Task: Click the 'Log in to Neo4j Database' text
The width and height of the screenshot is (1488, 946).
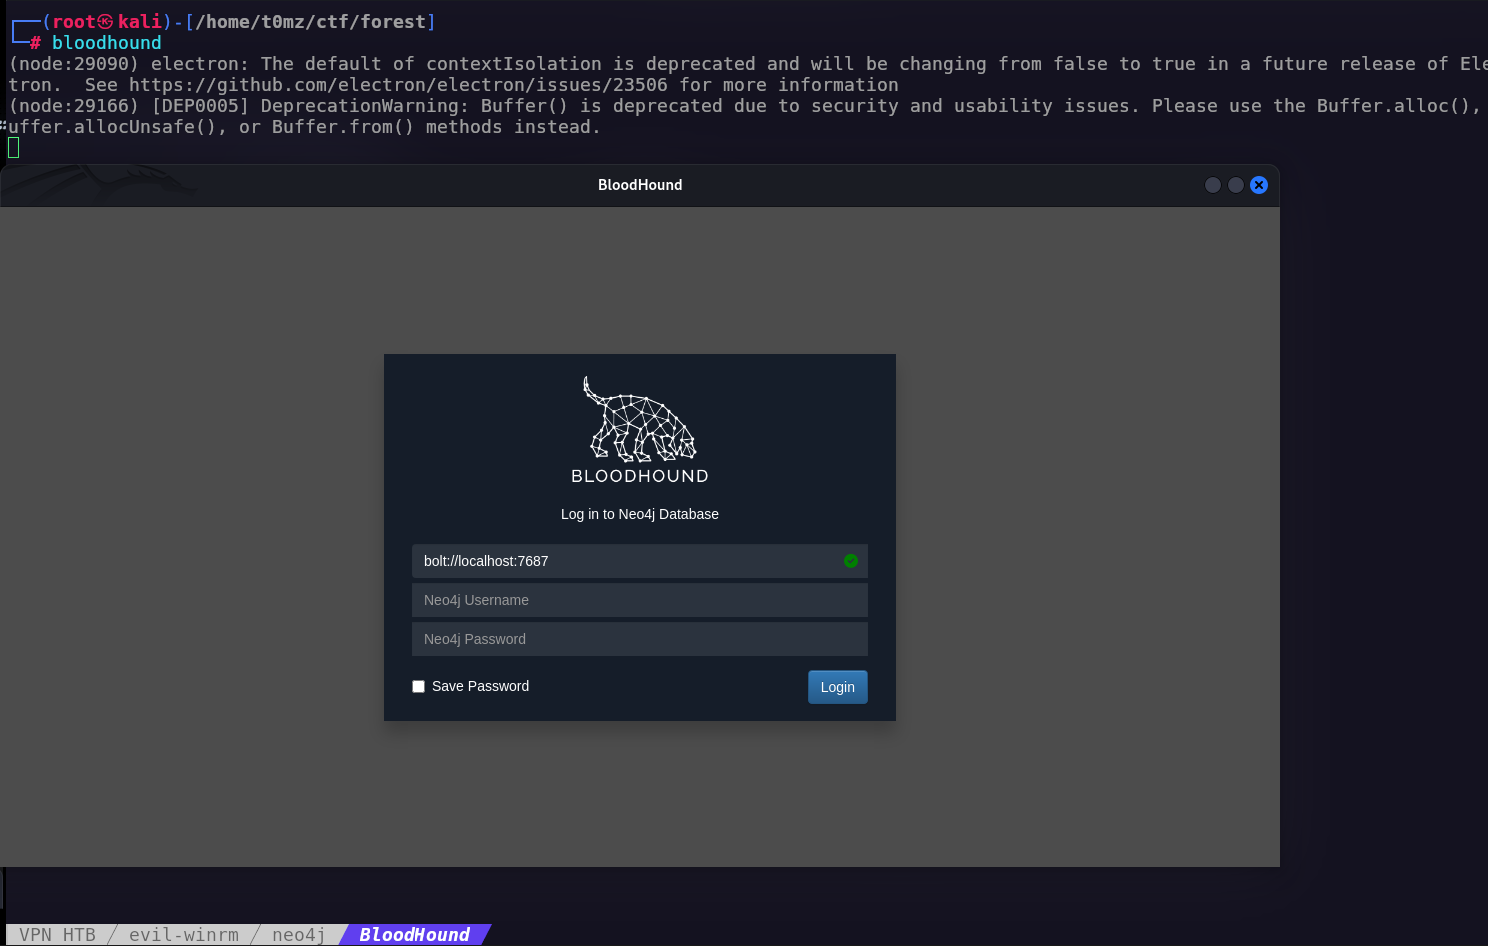Action: [x=640, y=514]
